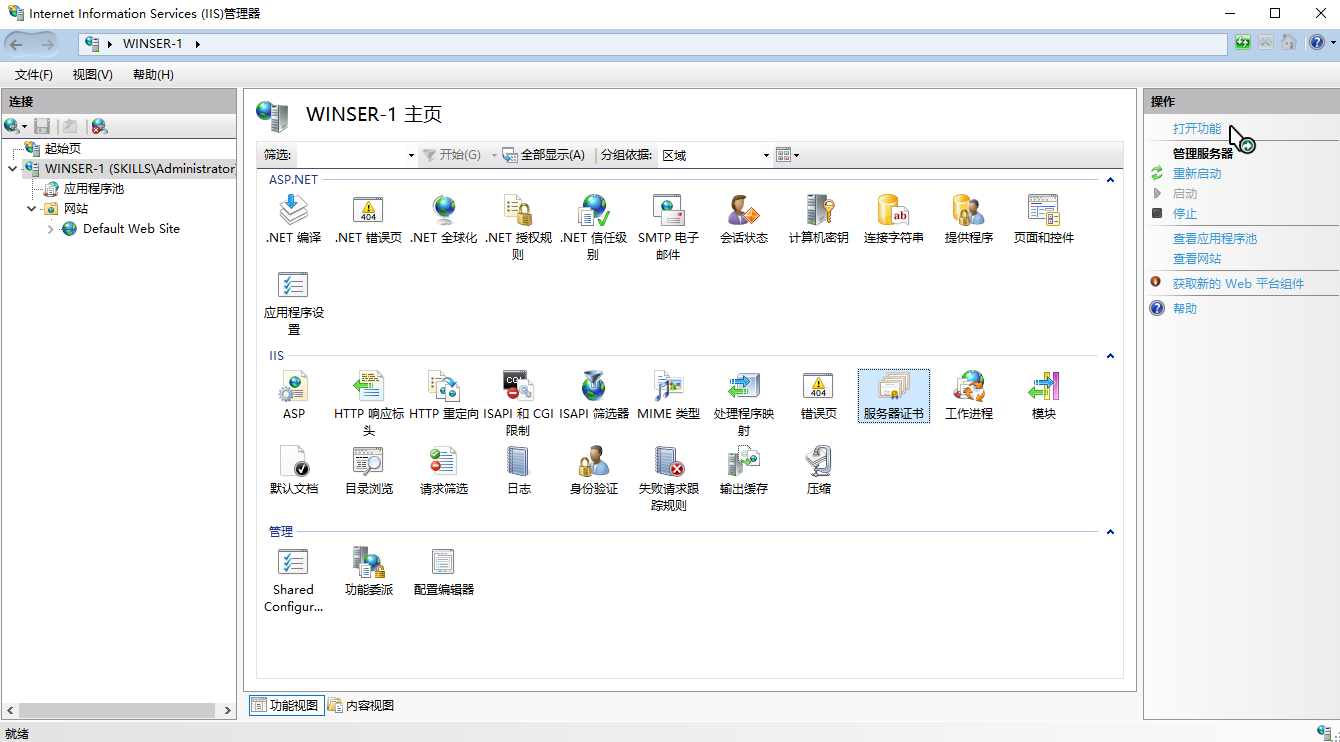The height and width of the screenshot is (742, 1340).
Task: Collapse the 网站 tree node
Action: (32, 209)
